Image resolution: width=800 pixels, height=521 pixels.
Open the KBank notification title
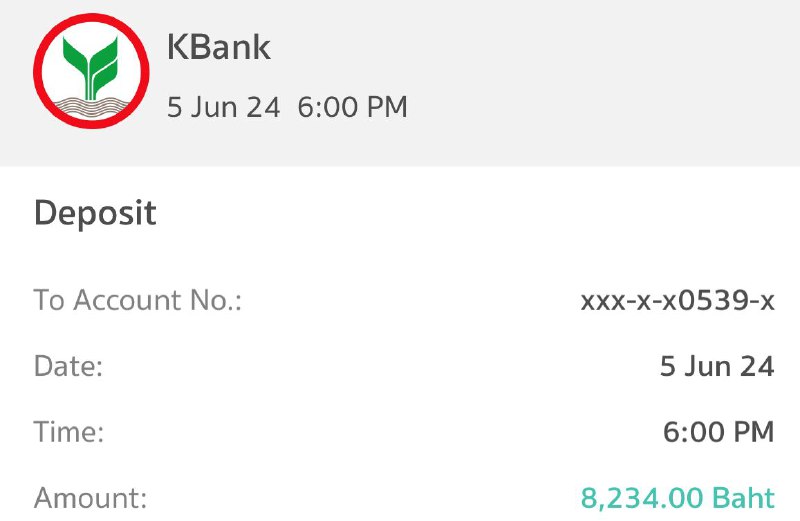218,47
